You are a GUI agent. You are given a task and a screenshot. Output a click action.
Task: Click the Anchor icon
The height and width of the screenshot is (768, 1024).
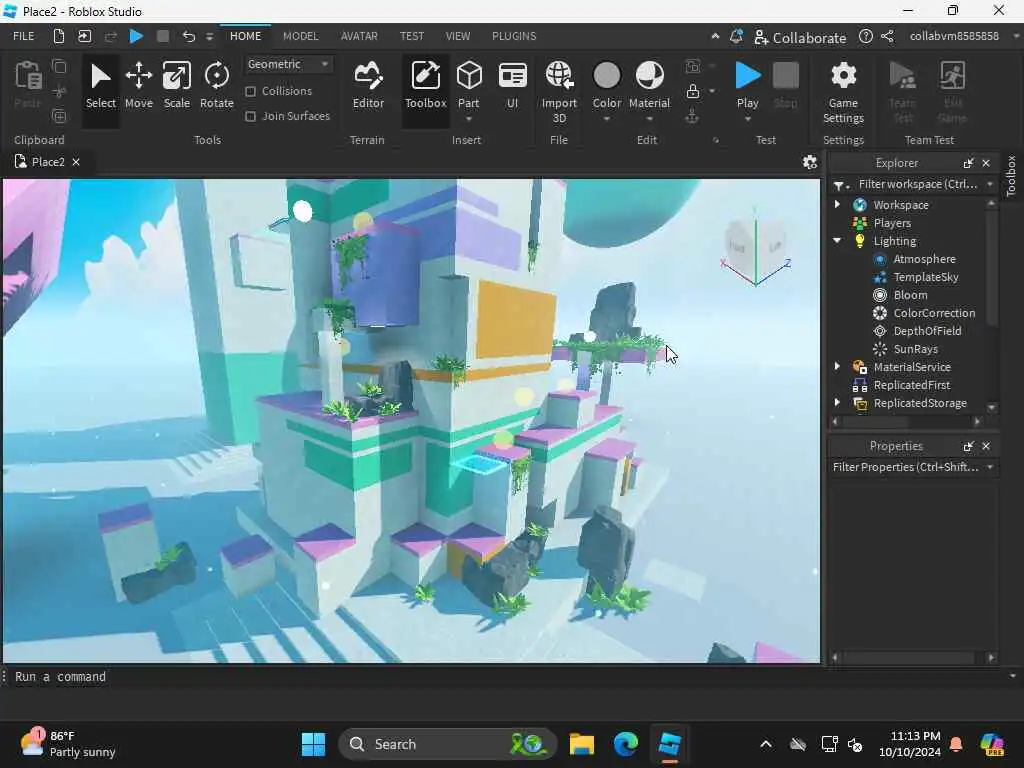click(x=692, y=116)
